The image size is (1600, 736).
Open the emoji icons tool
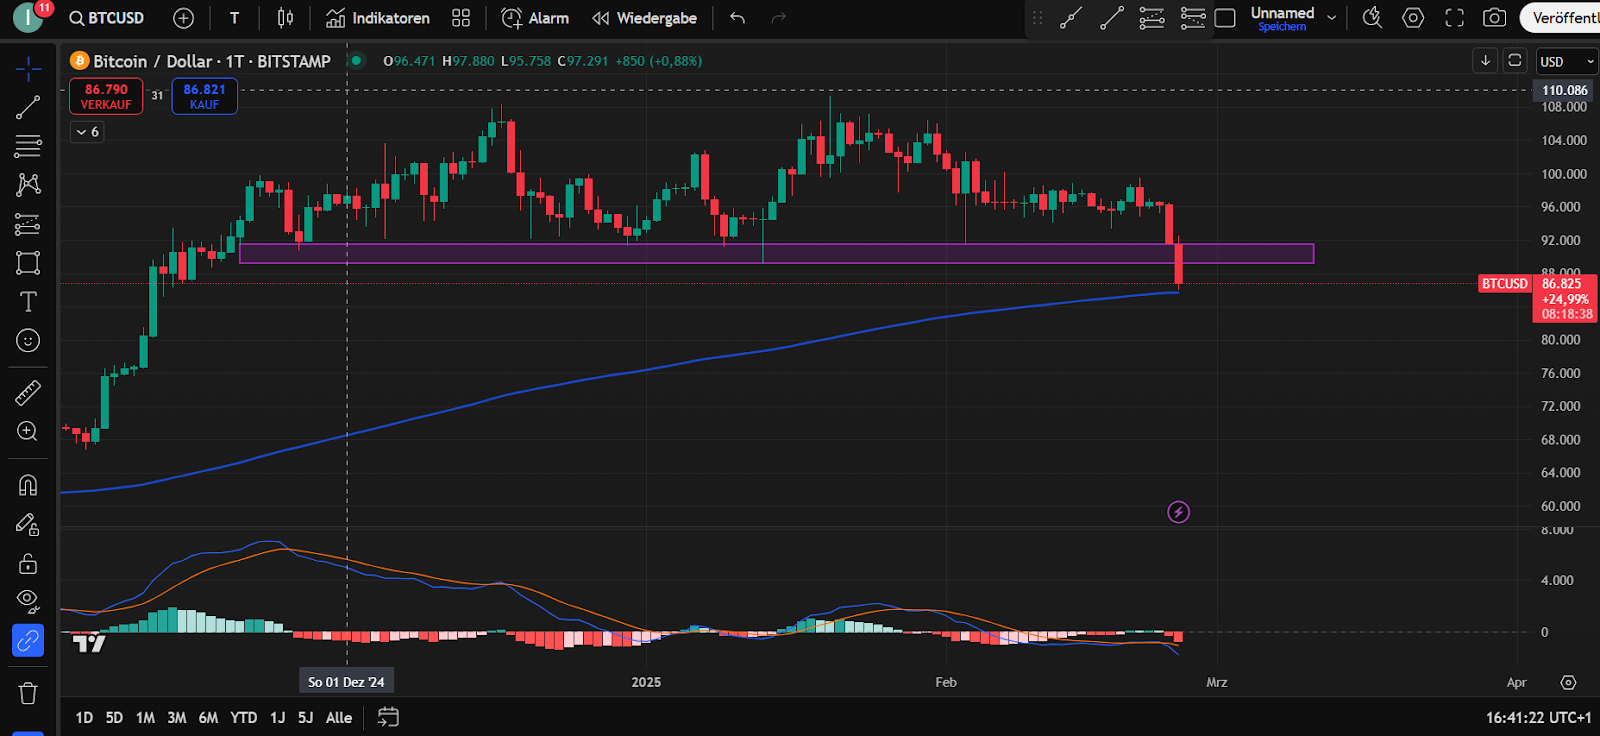click(x=28, y=341)
